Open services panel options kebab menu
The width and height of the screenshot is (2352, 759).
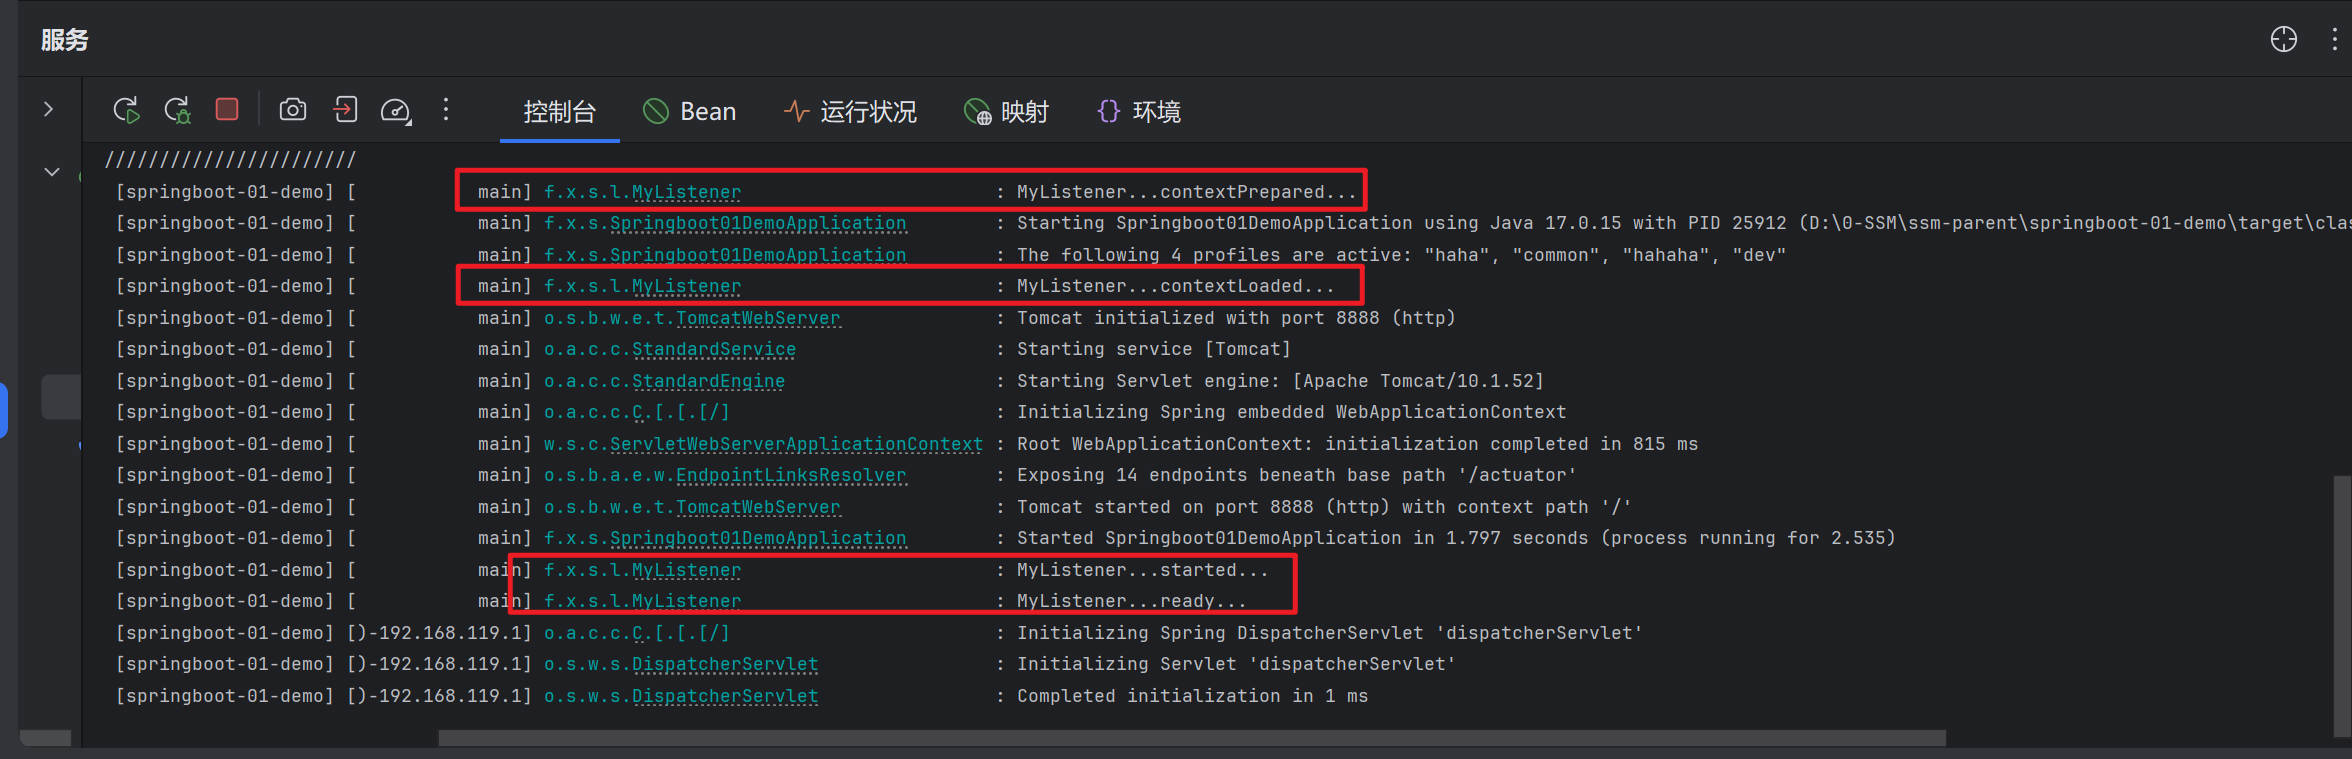point(2334,39)
